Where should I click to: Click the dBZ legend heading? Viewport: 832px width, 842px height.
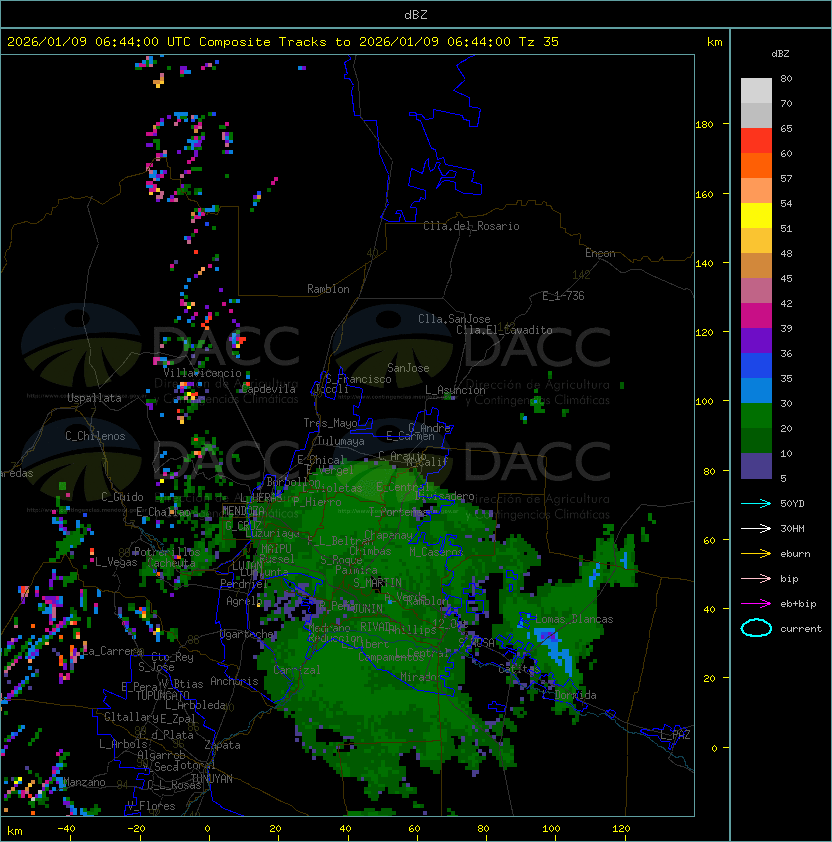click(780, 54)
